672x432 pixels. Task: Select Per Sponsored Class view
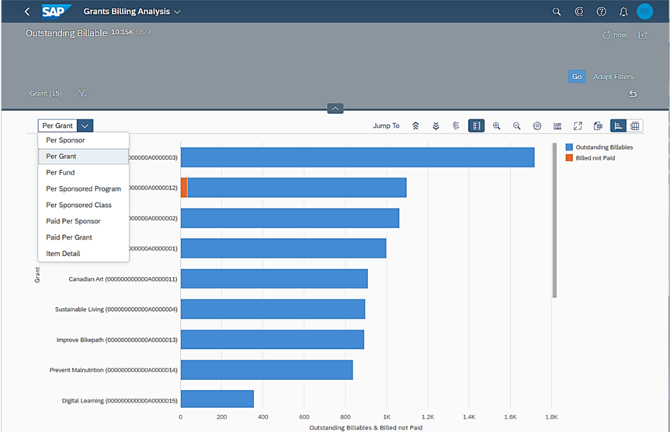[x=84, y=205]
